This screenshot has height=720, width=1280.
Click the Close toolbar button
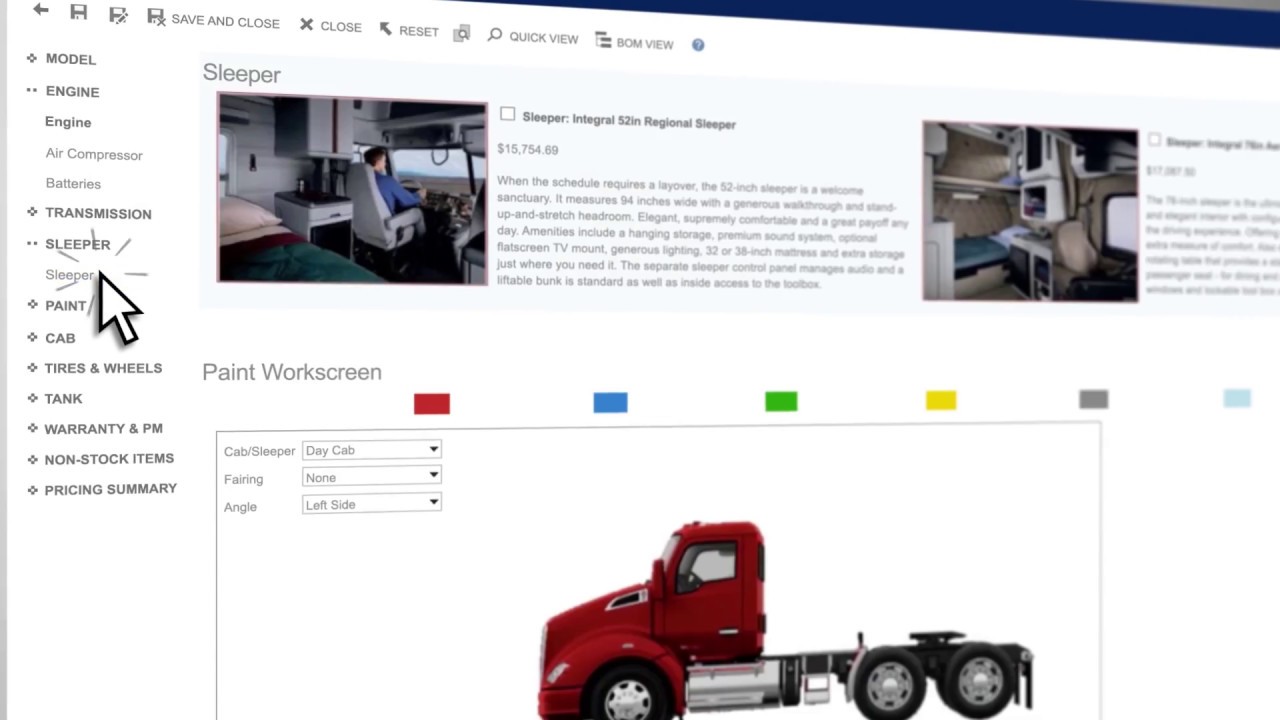coord(331,26)
